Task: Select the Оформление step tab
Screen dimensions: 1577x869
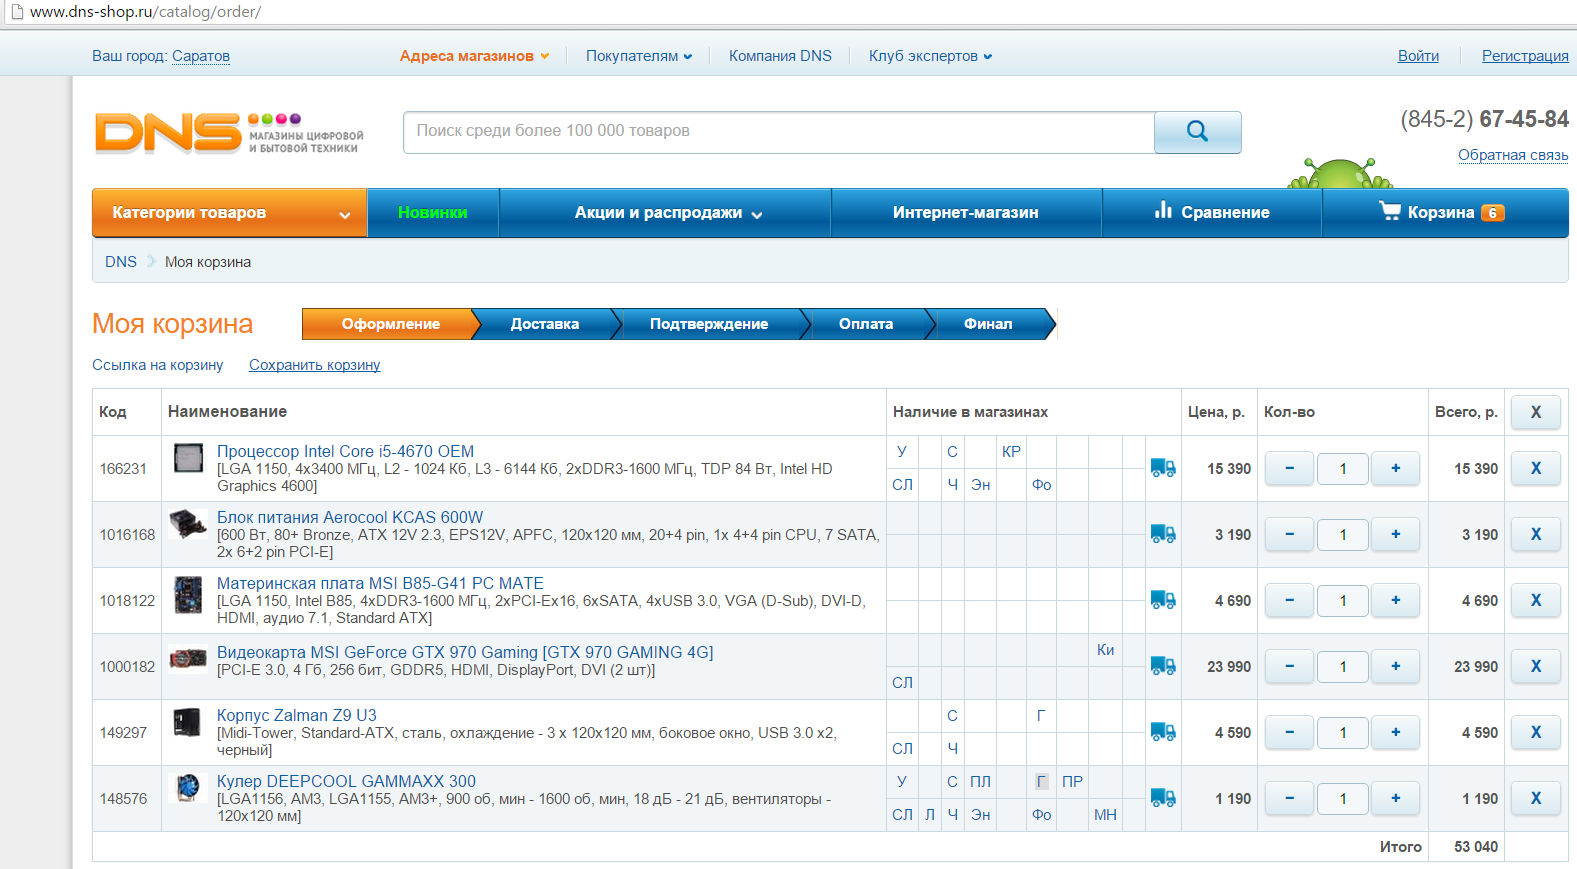Action: click(x=390, y=324)
